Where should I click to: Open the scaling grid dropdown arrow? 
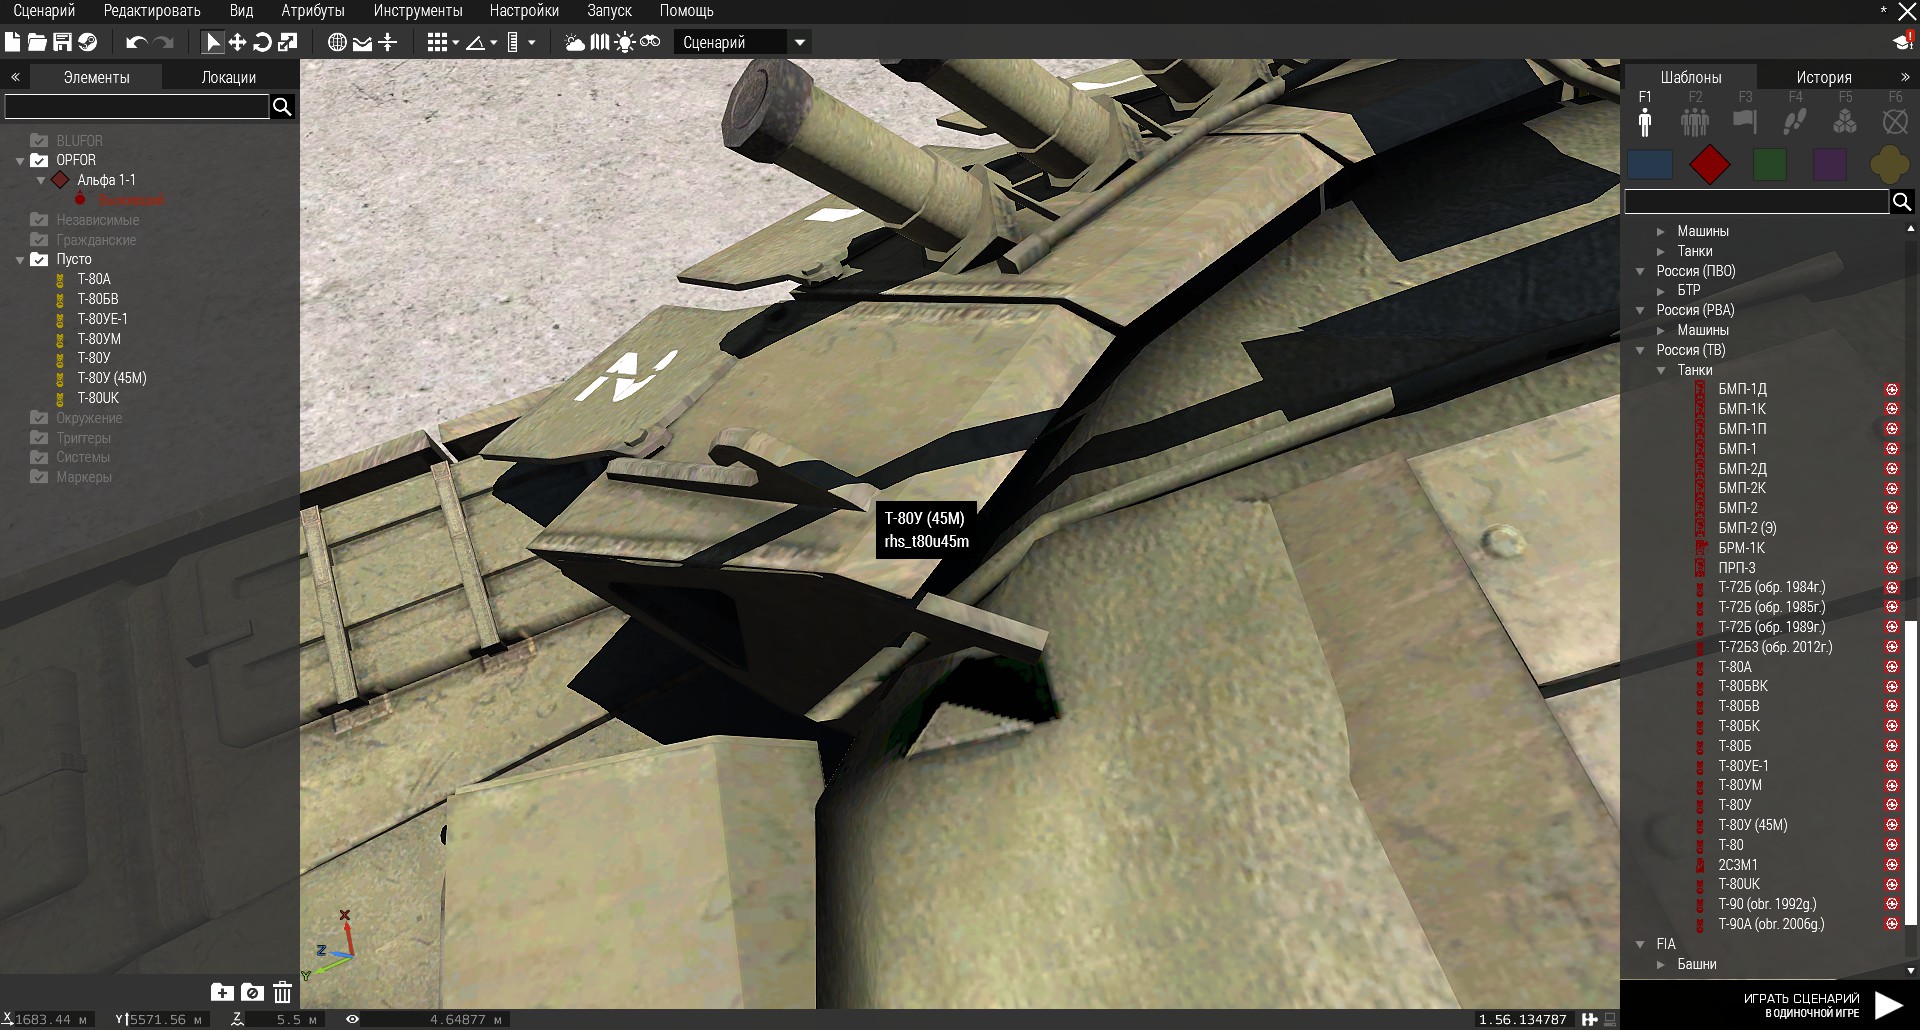532,43
